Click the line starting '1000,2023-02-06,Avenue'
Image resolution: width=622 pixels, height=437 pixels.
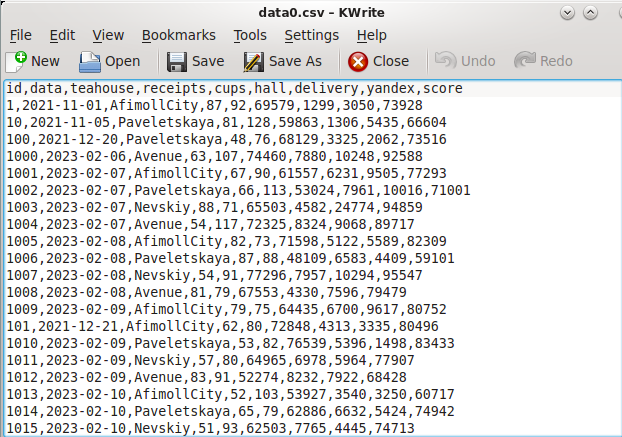[x=215, y=156]
